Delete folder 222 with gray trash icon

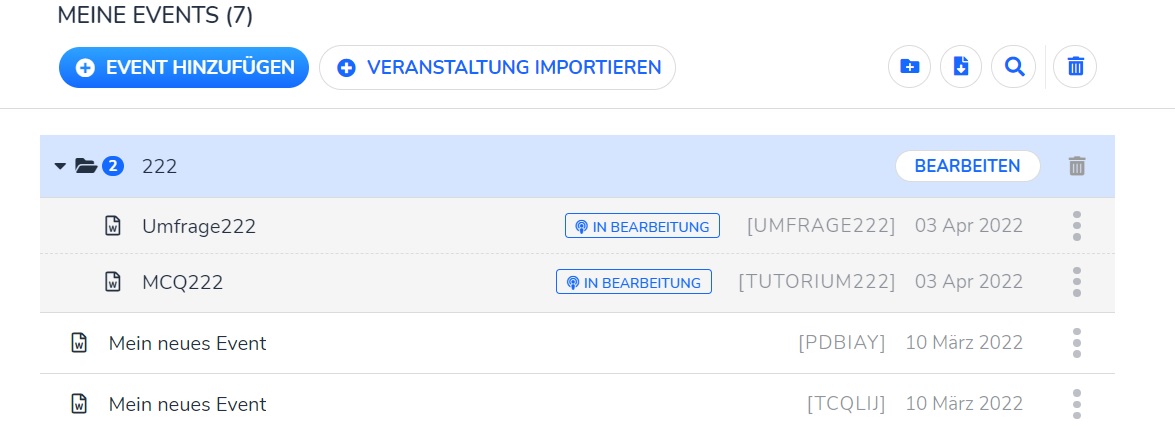1076,166
